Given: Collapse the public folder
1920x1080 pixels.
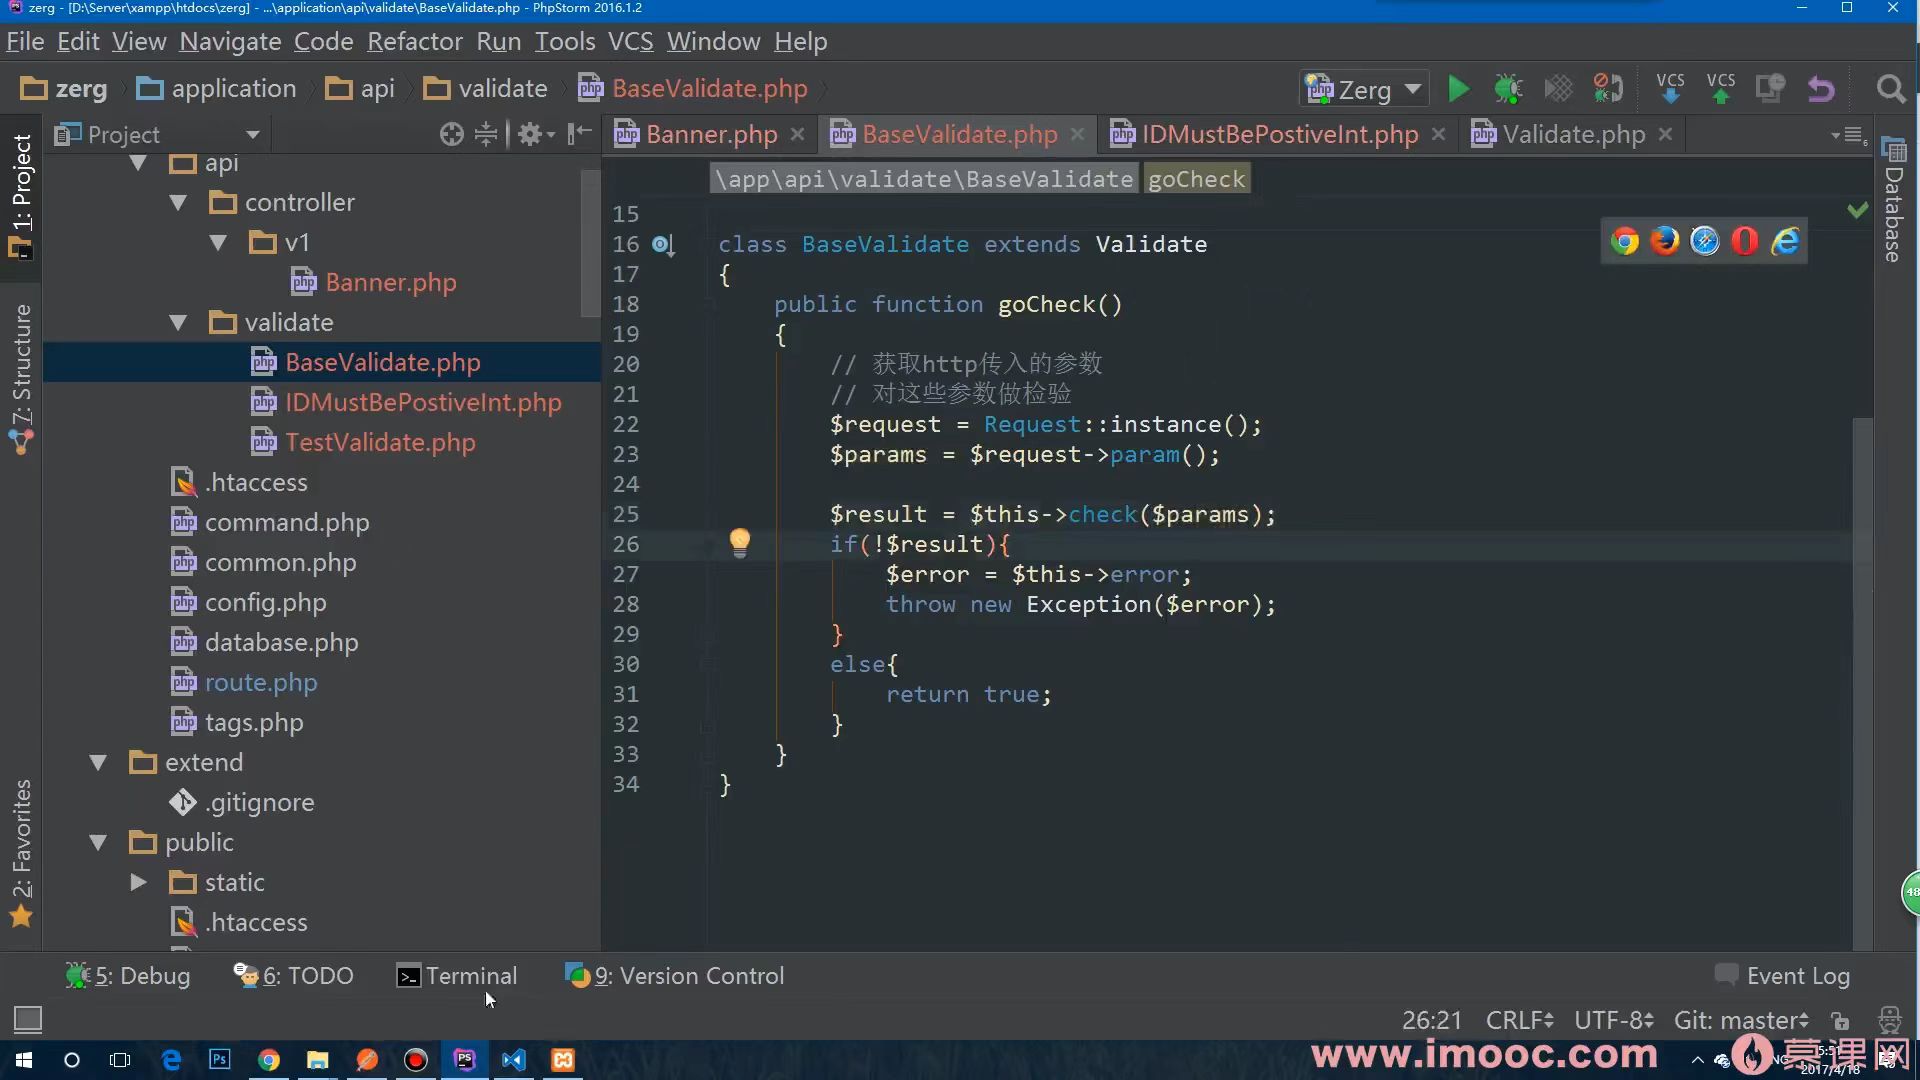Looking at the screenshot, I should [98, 842].
